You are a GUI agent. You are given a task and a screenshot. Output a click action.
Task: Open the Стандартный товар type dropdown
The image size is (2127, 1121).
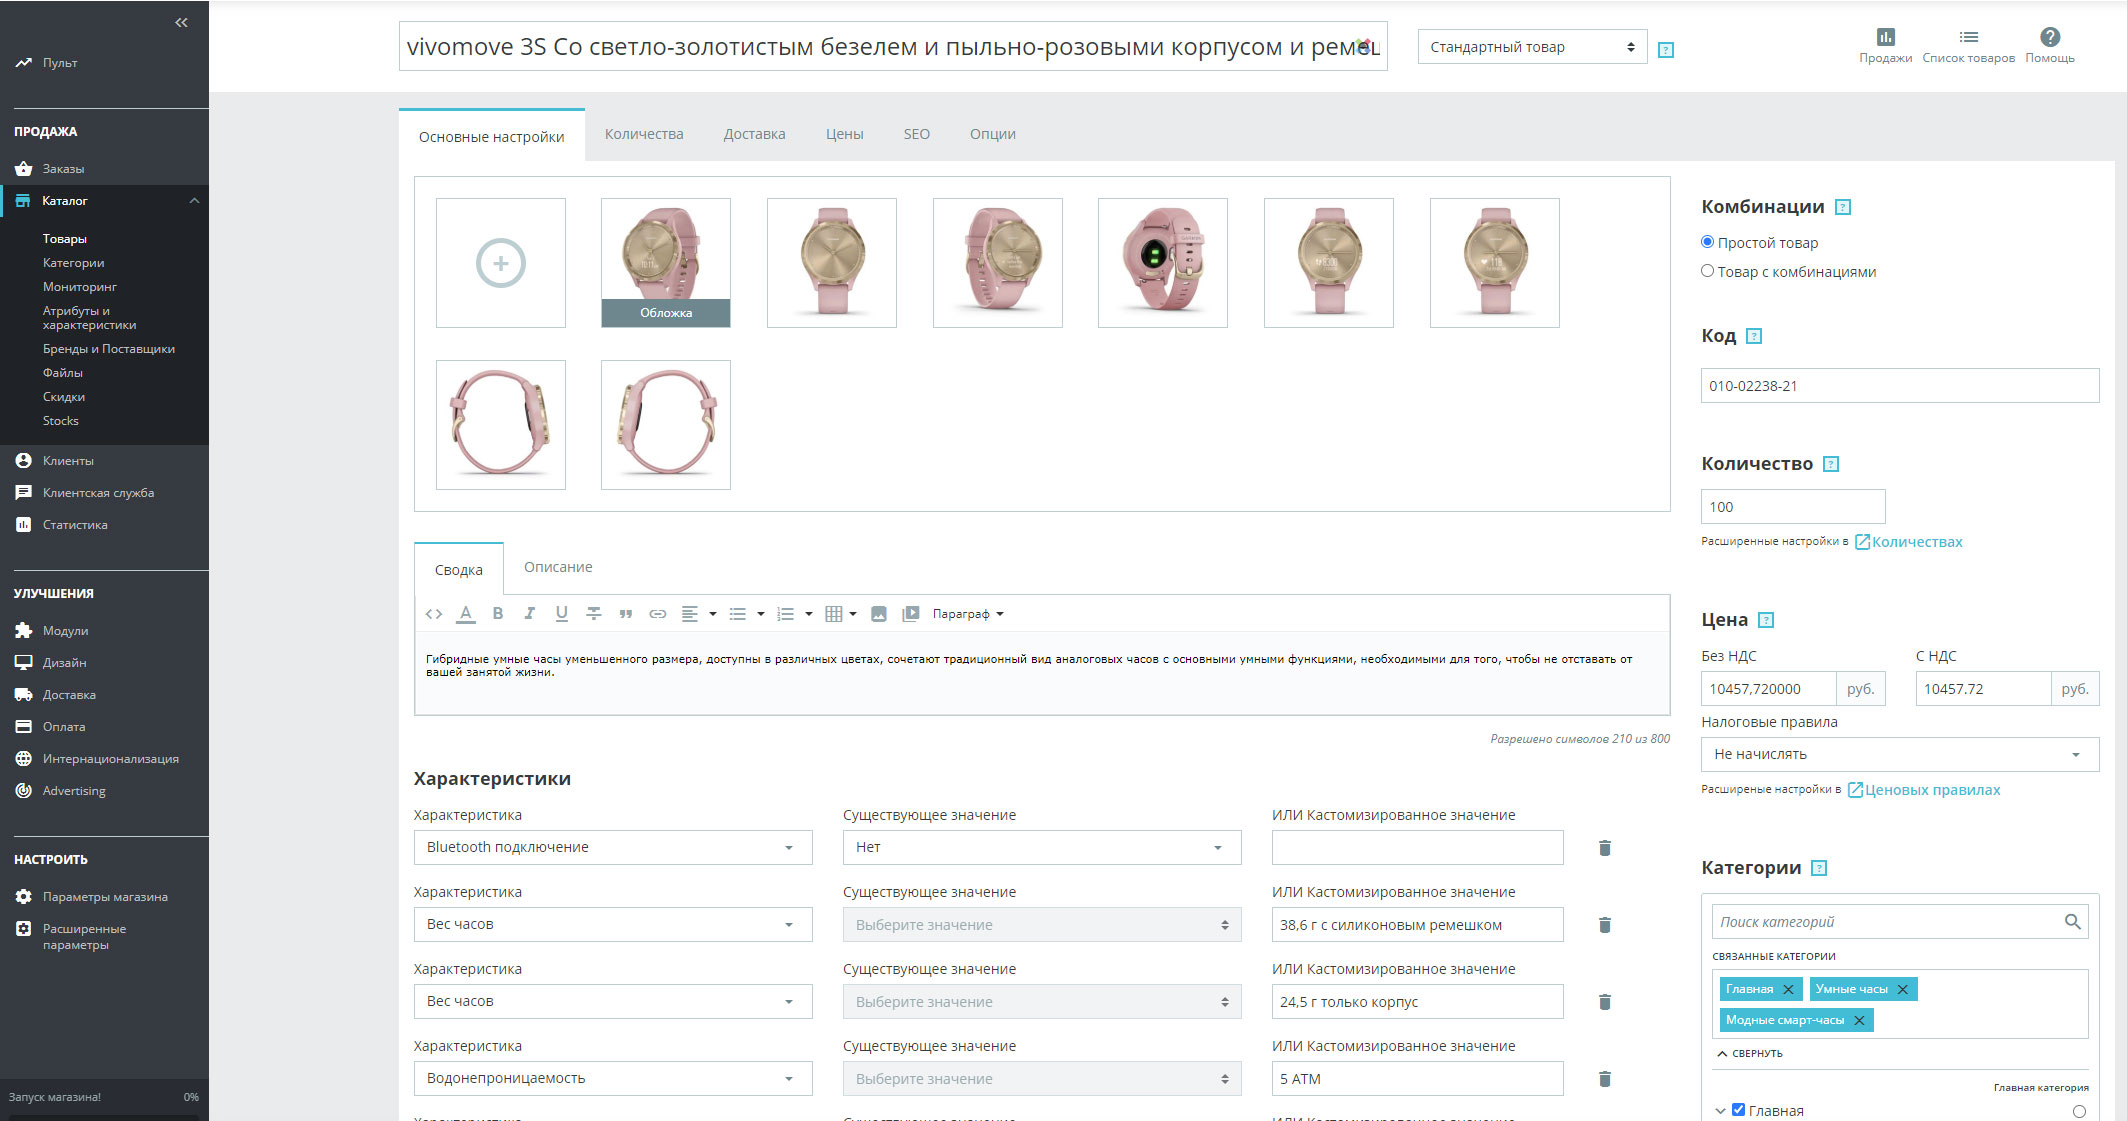pyautogui.click(x=1532, y=47)
